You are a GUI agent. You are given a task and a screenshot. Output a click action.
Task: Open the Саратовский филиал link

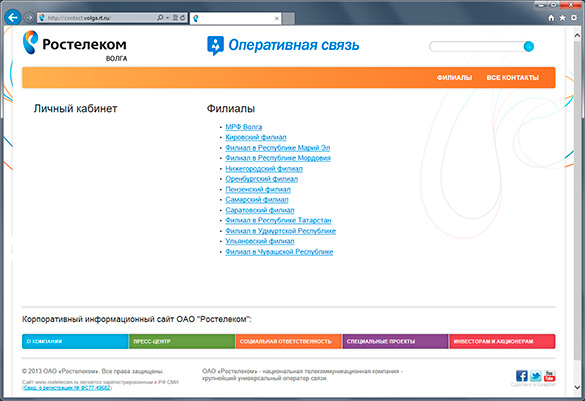tap(260, 210)
